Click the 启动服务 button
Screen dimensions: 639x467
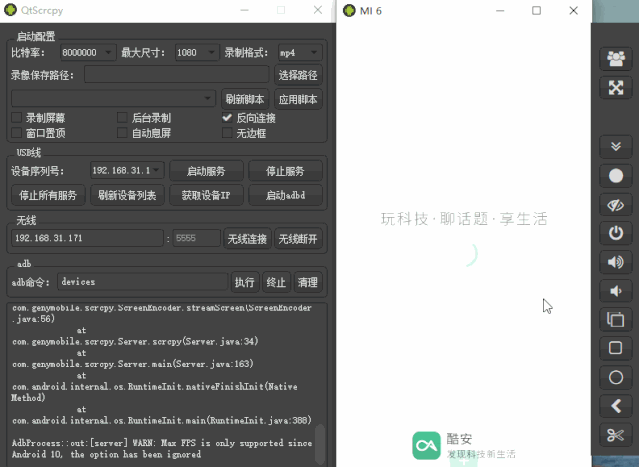[206, 171]
